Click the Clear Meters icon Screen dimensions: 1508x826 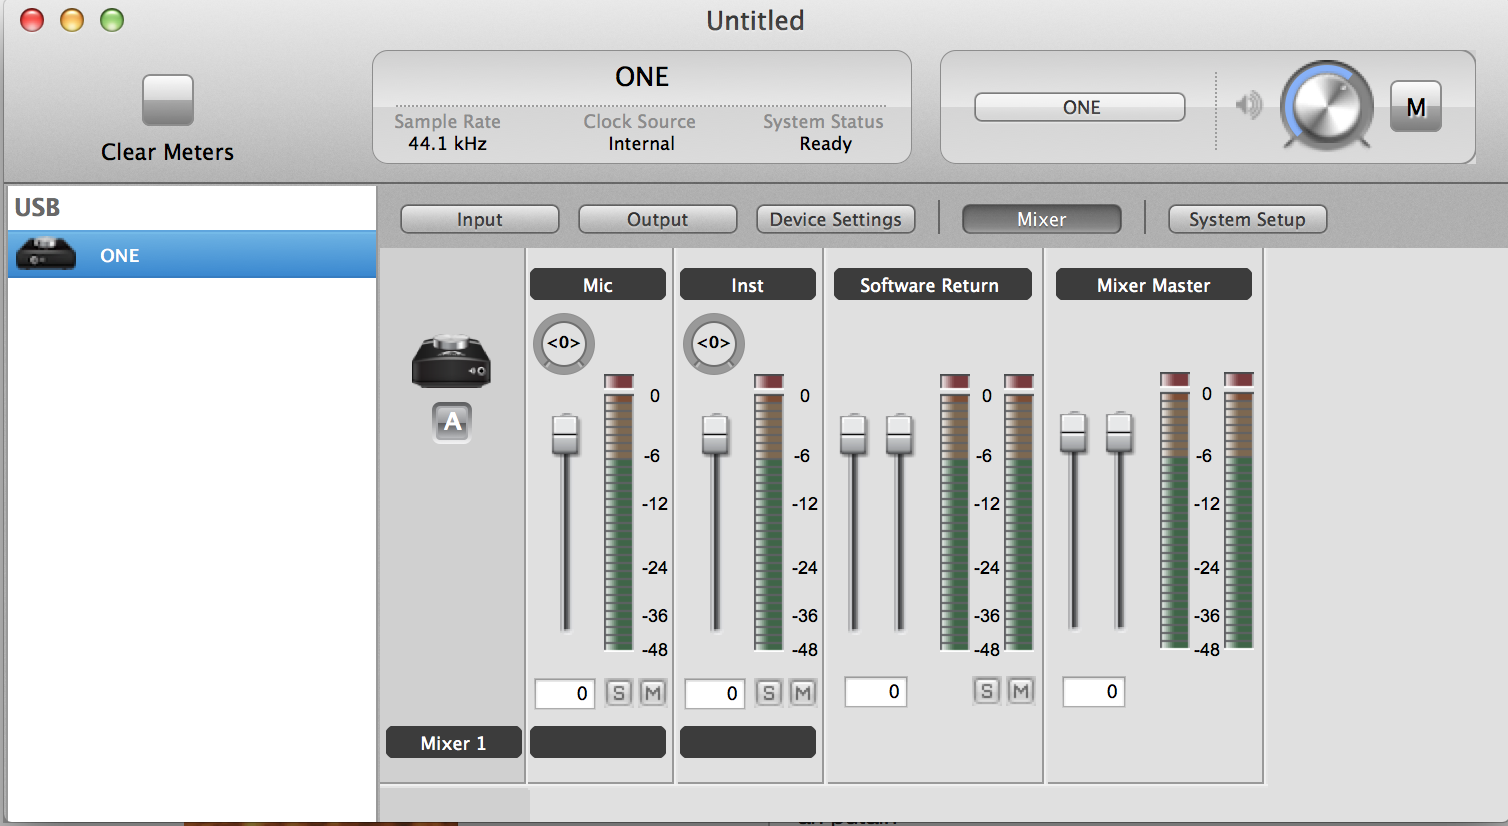point(166,101)
